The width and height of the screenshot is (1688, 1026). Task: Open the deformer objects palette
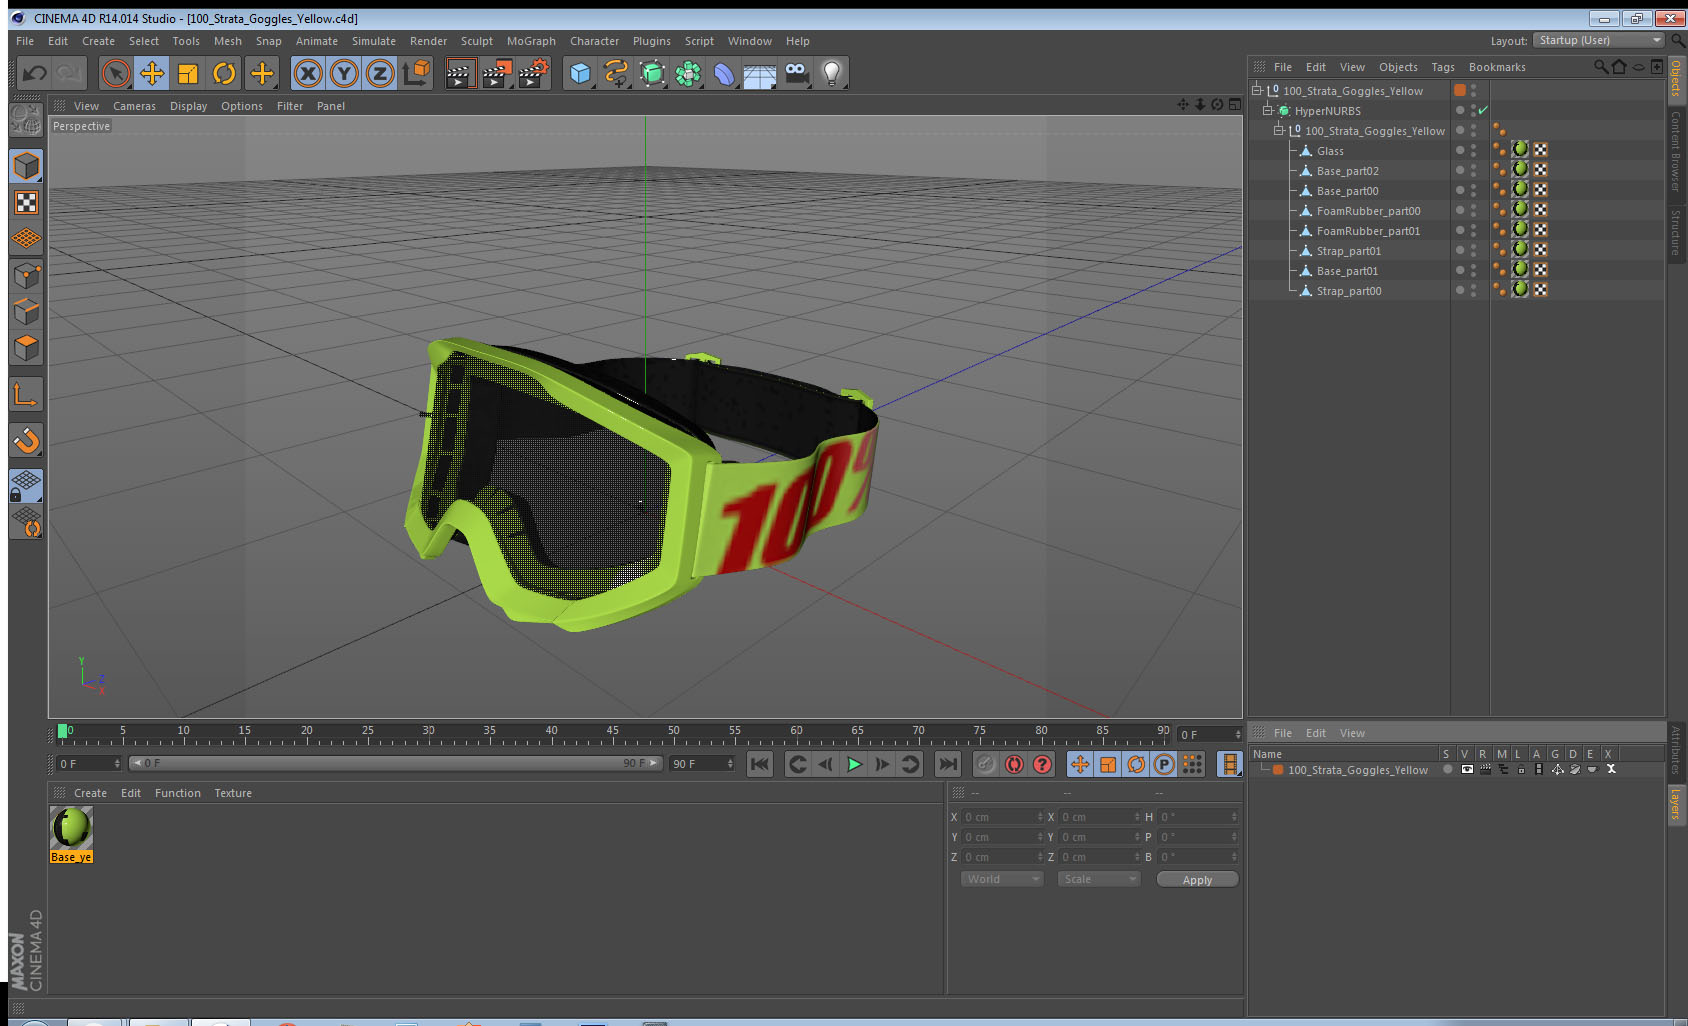click(x=724, y=73)
